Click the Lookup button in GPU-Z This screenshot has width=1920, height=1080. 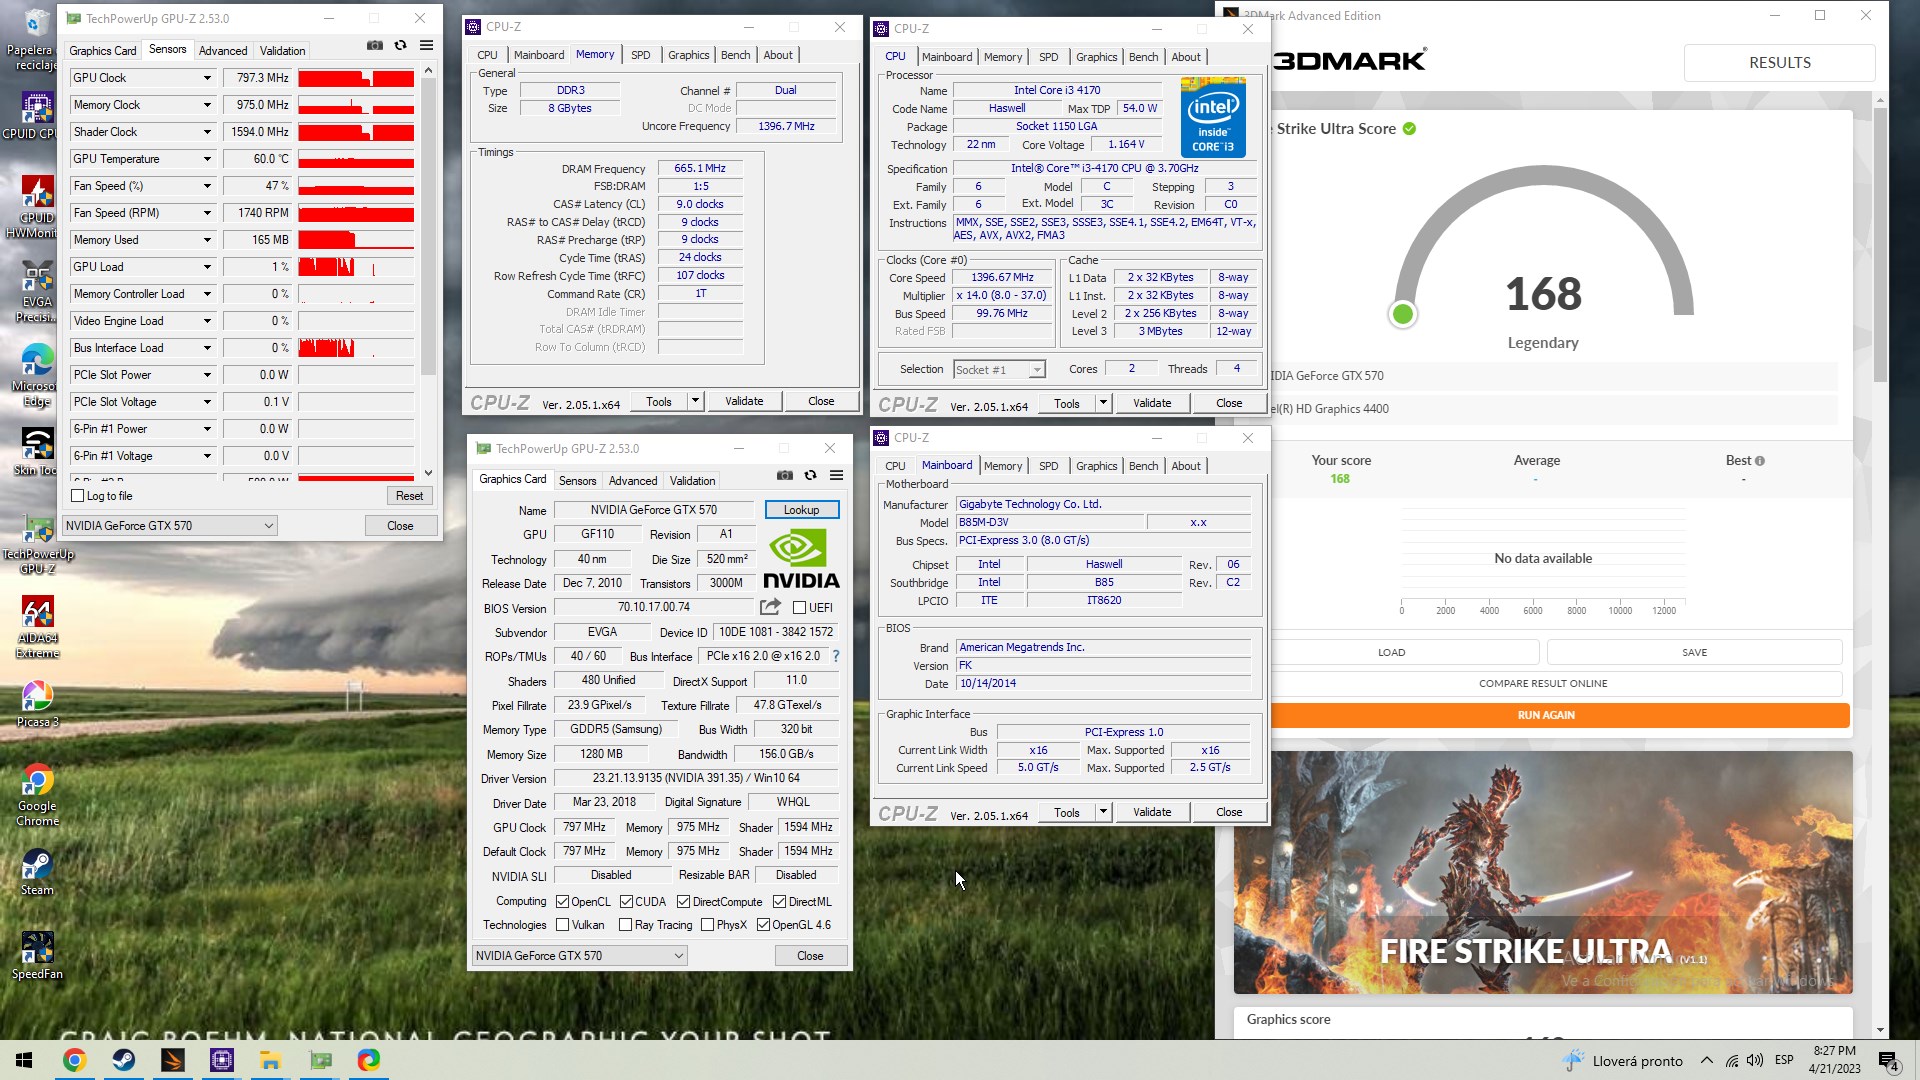point(801,510)
